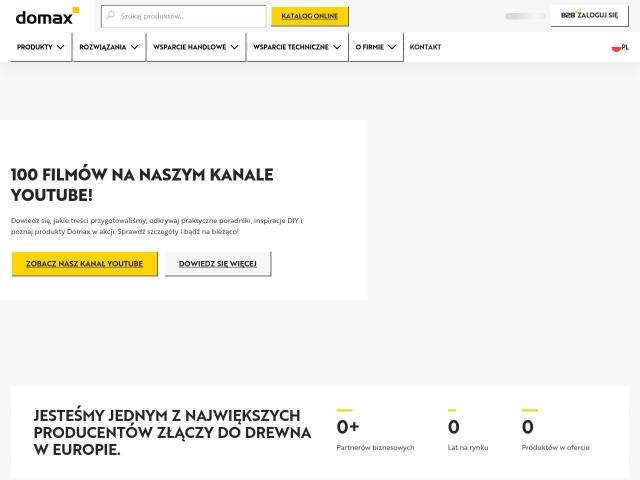This screenshot has width=640, height=480.
Task: Switch language via PL selector
Action: [x=620, y=47]
